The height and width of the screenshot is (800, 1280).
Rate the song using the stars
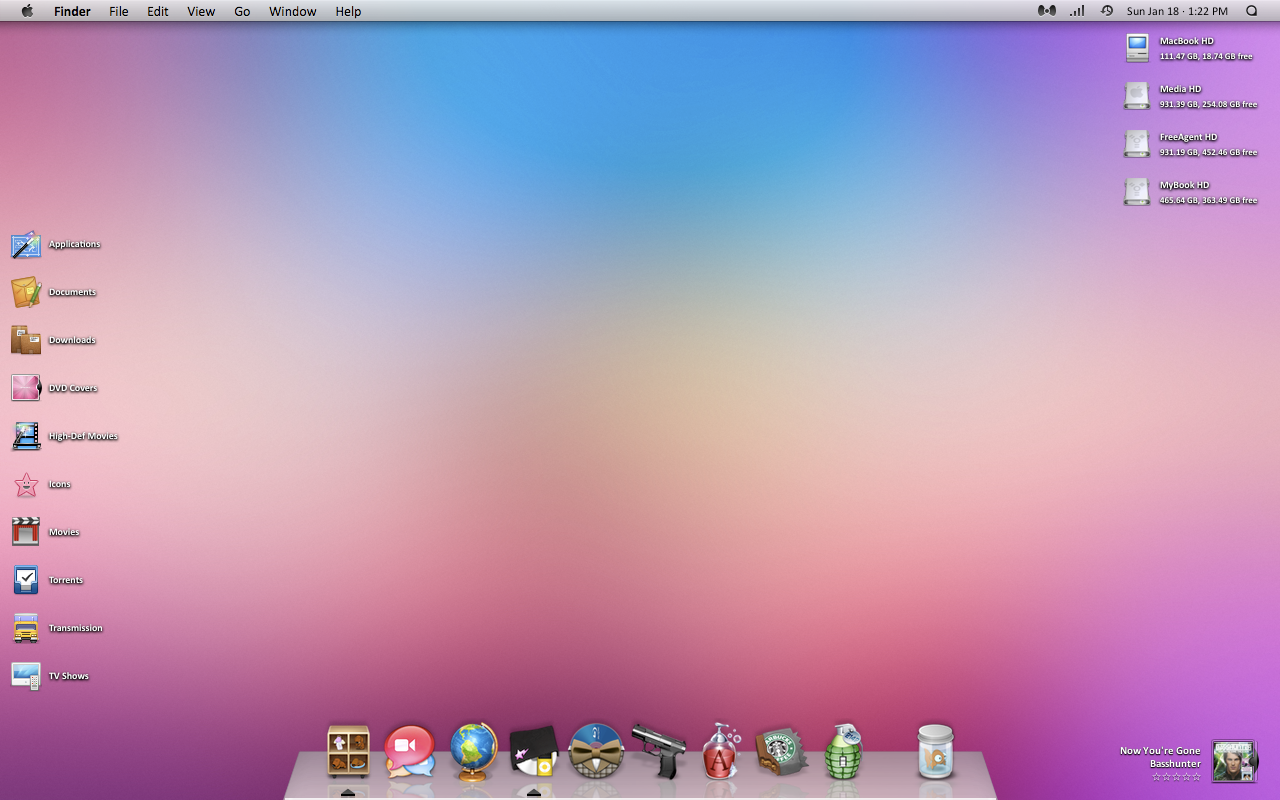pos(1176,777)
